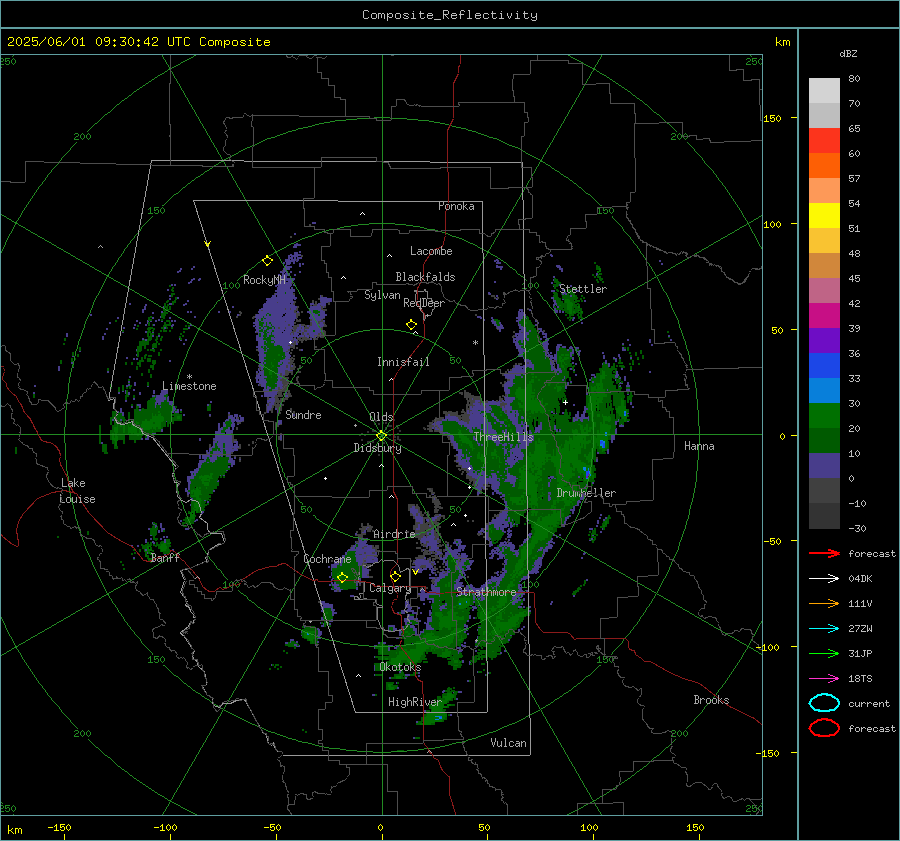
Task: Click the yellow diamond marker below Cochrane
Action: click(x=342, y=578)
